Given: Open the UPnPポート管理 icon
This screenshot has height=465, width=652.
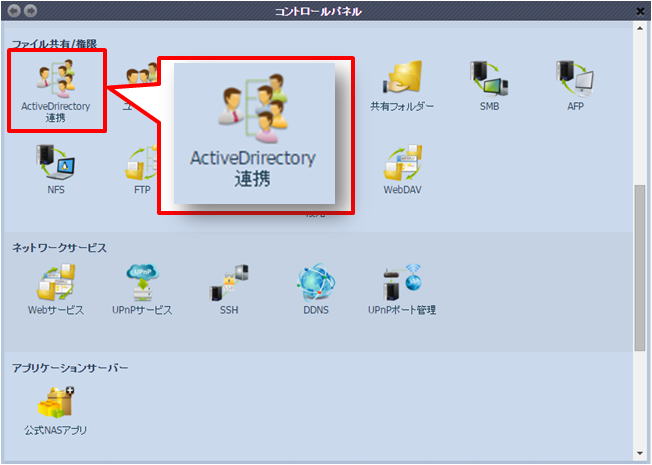Looking at the screenshot, I should [402, 290].
